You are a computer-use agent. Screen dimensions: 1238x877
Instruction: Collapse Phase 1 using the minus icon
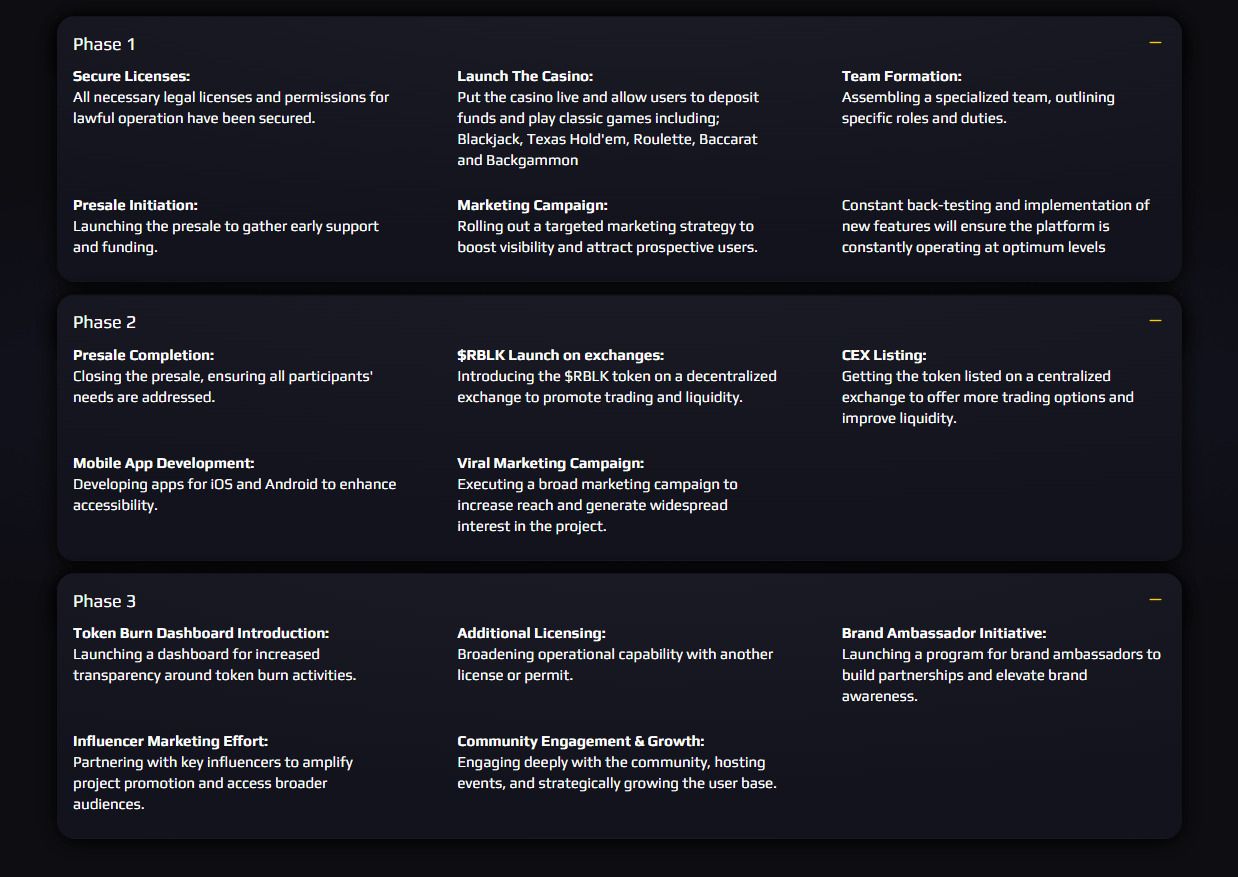(1155, 43)
